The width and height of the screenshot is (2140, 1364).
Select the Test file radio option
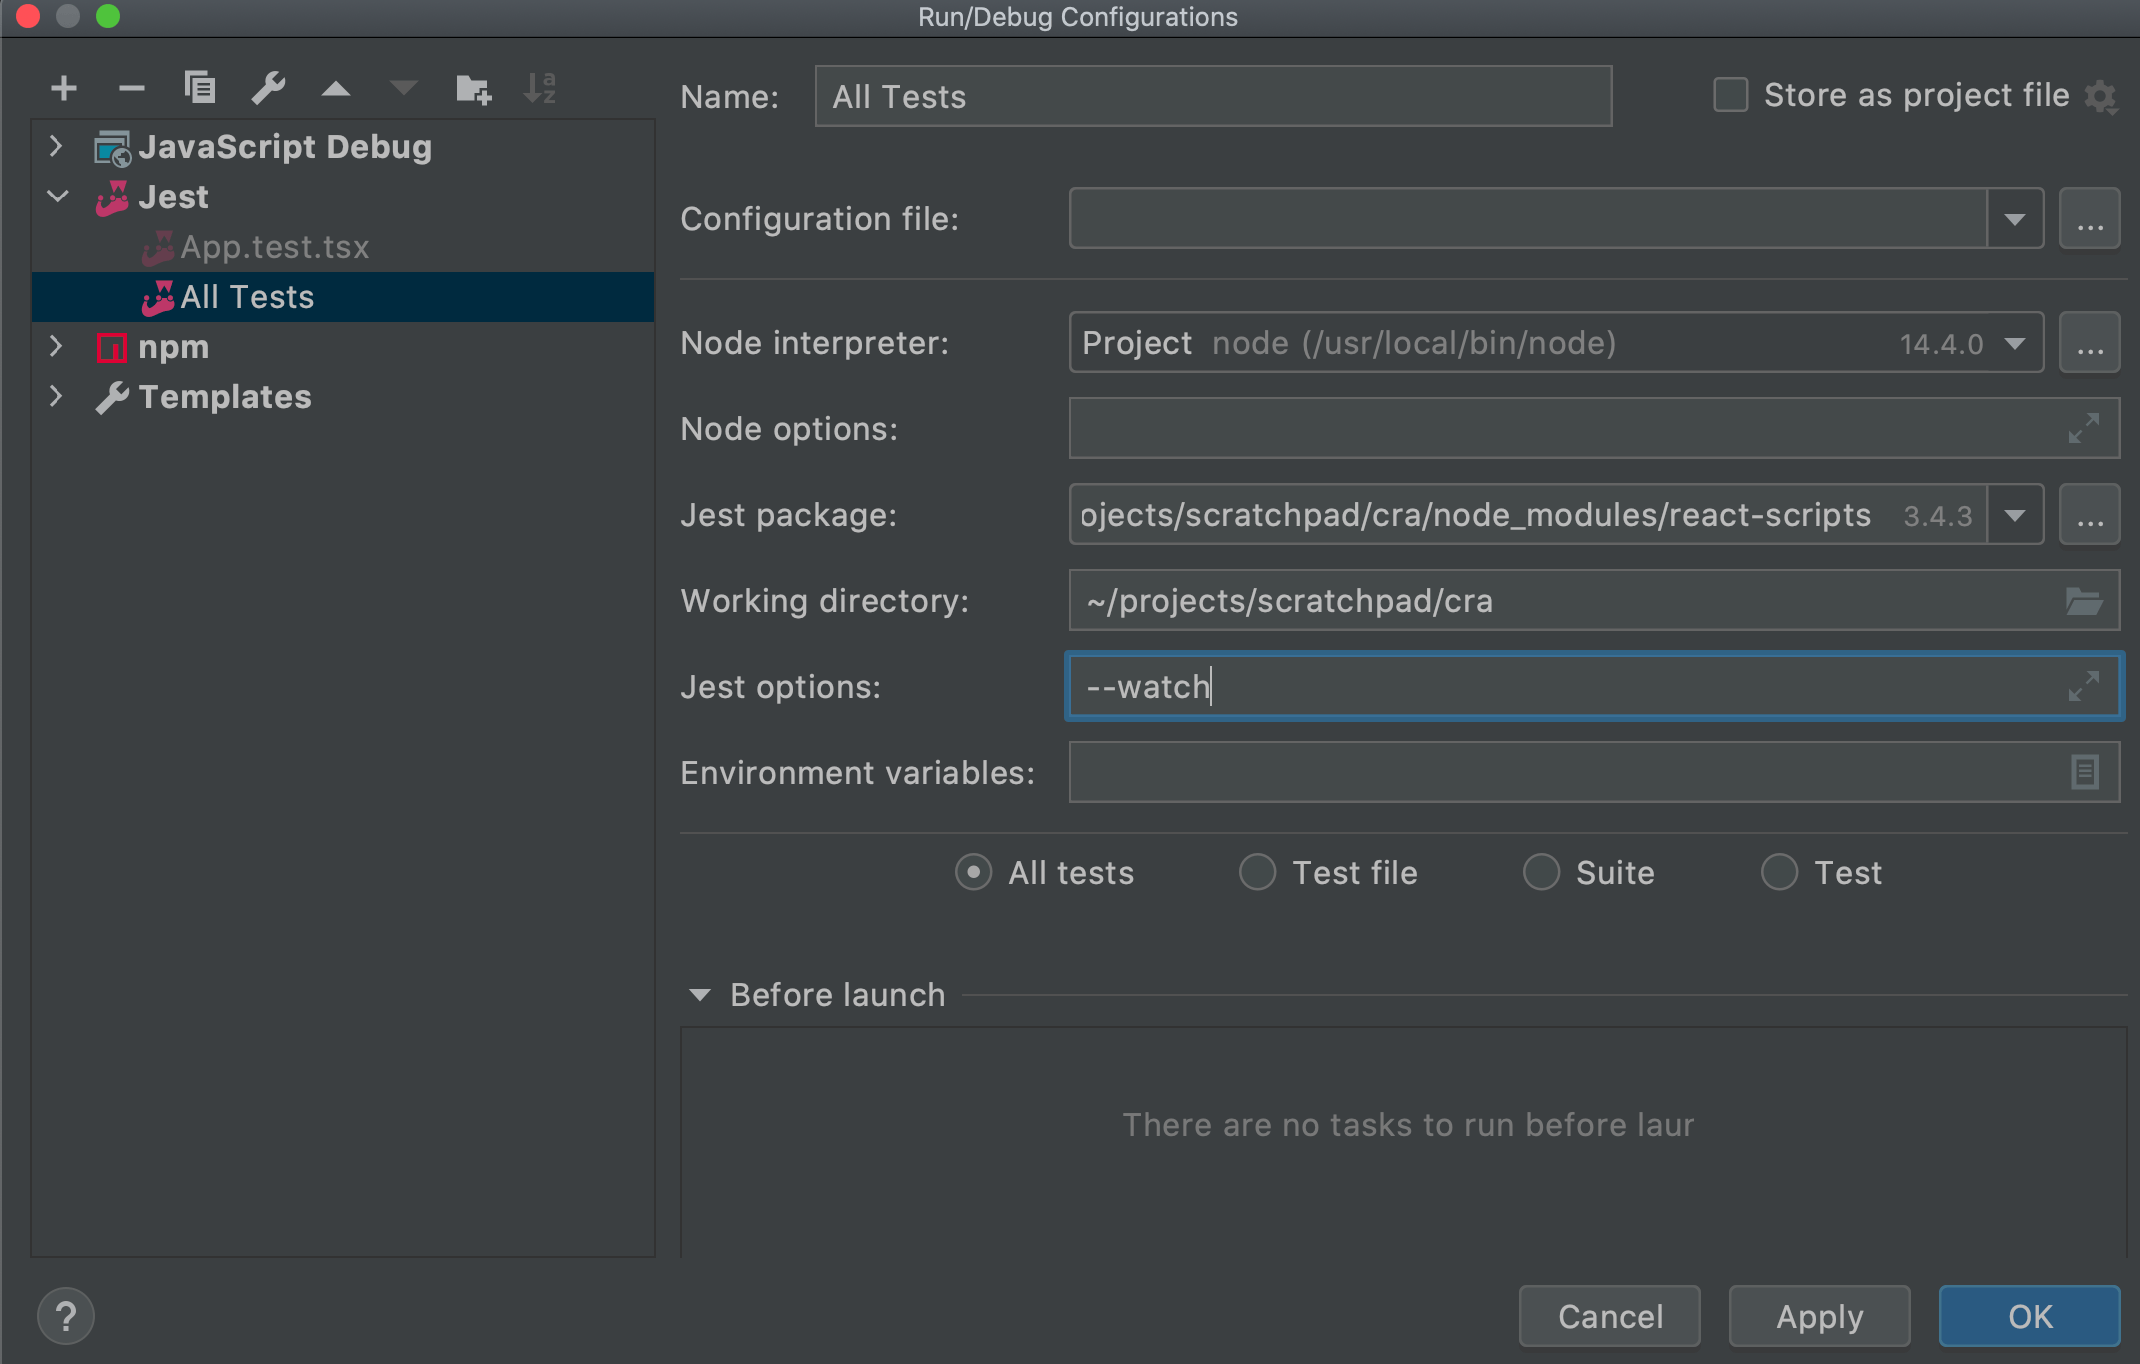coord(1257,872)
